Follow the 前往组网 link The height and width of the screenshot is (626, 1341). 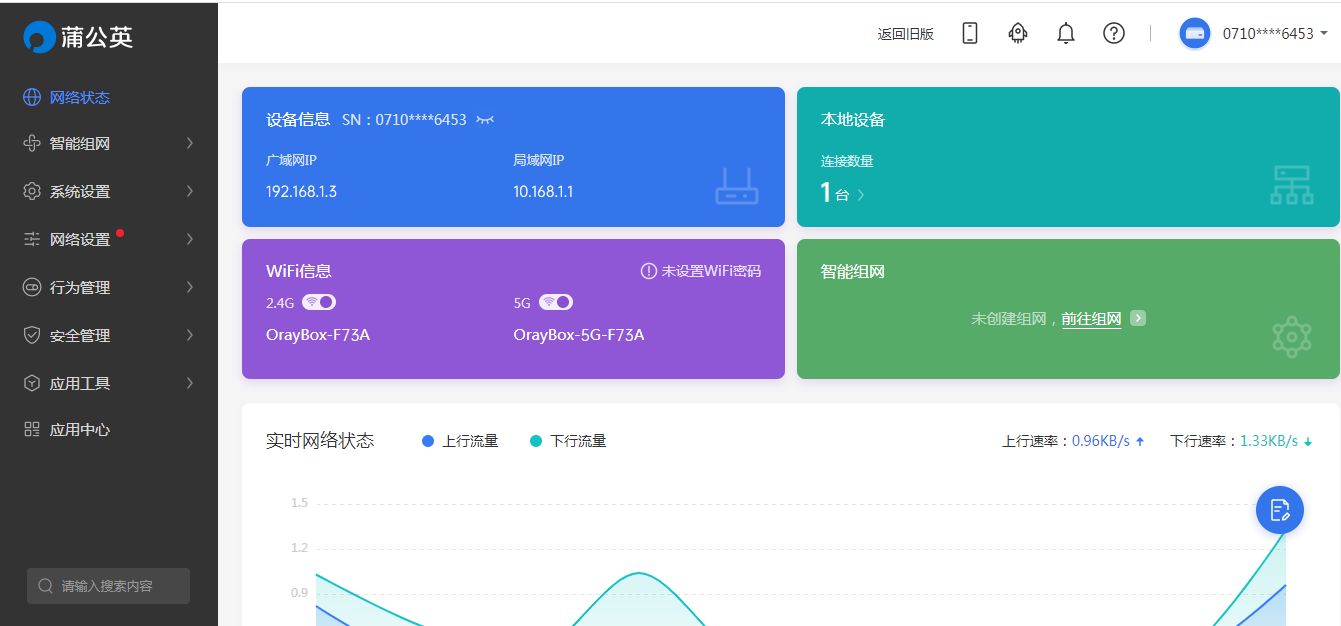(x=1091, y=319)
